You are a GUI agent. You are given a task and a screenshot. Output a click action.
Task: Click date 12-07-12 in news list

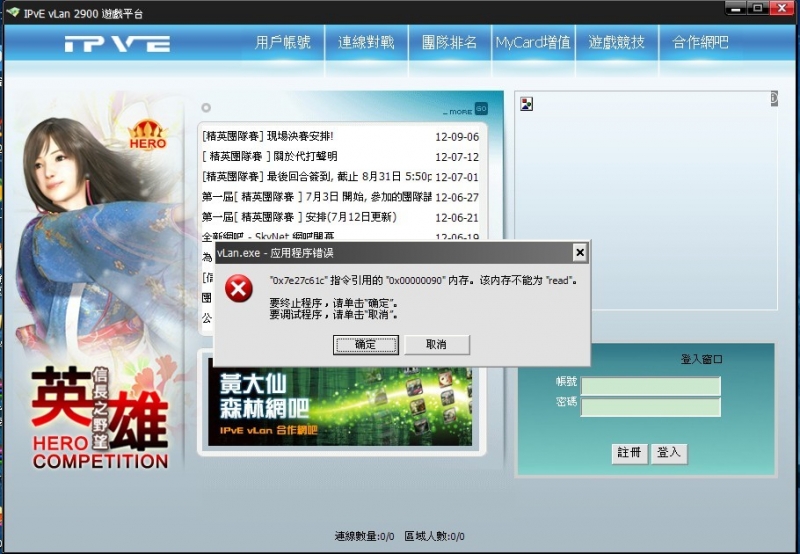coord(457,157)
